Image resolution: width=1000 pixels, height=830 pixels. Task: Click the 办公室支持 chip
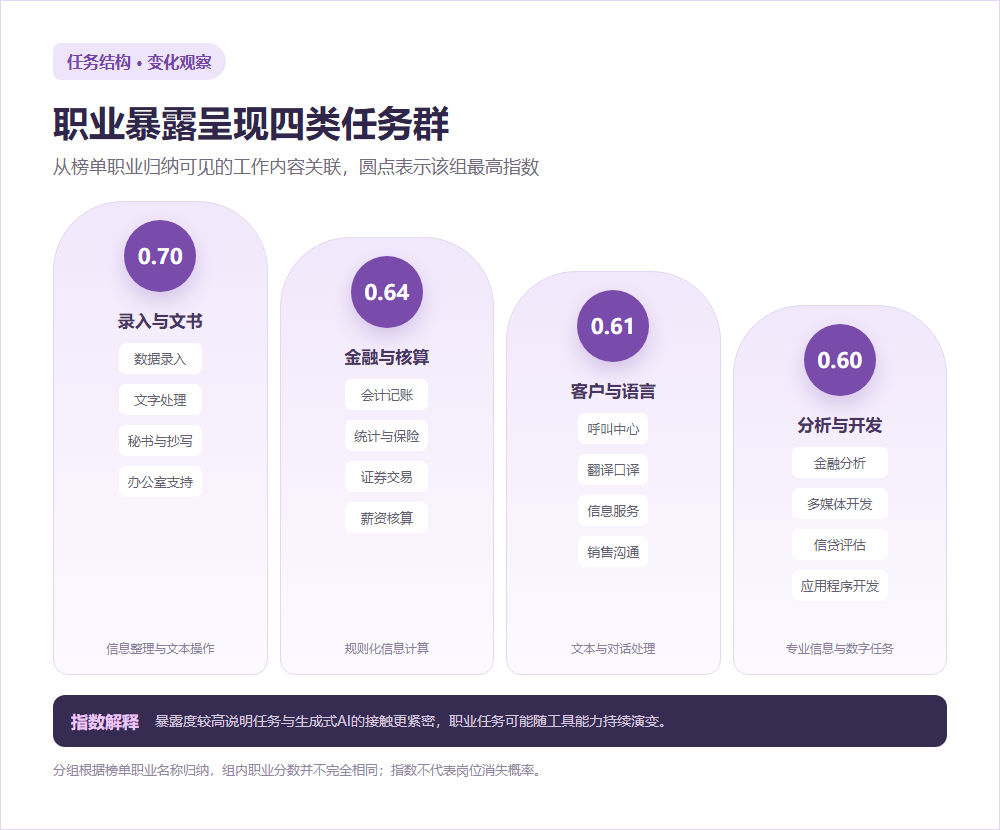click(160, 482)
